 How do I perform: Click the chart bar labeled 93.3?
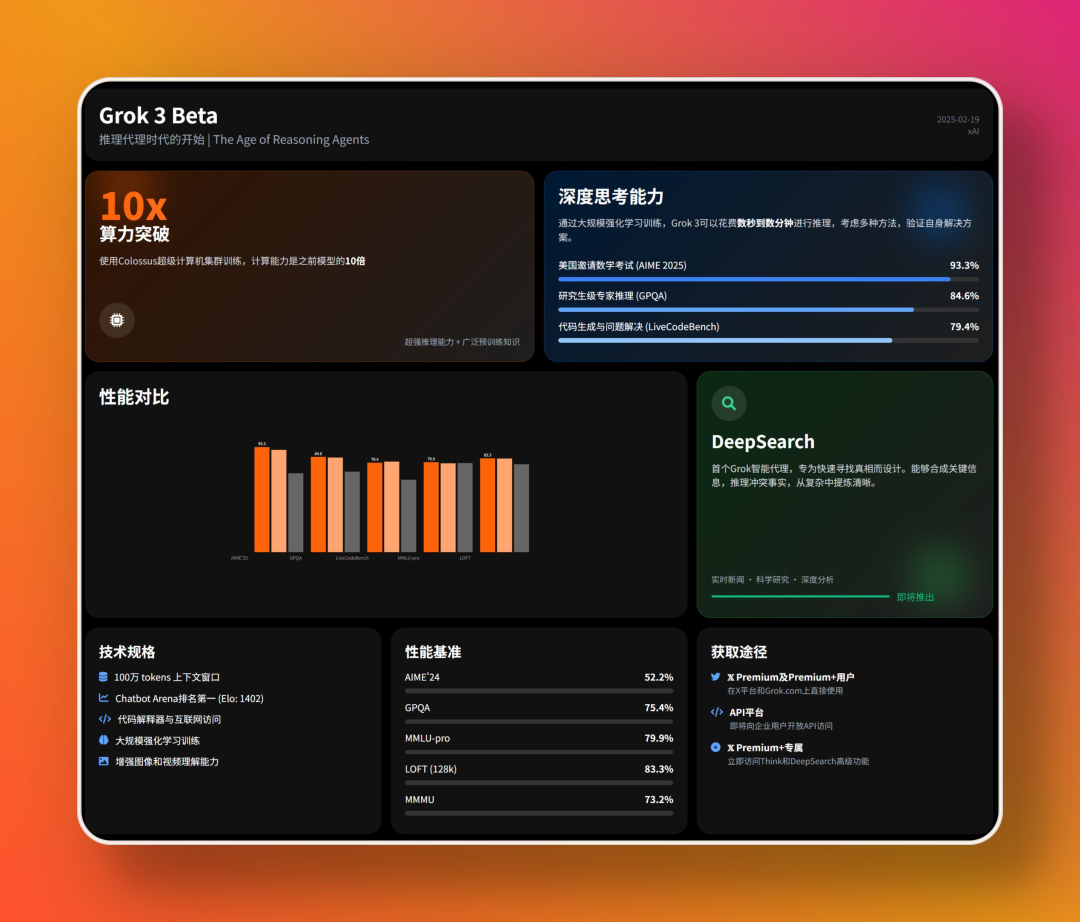click(x=262, y=499)
